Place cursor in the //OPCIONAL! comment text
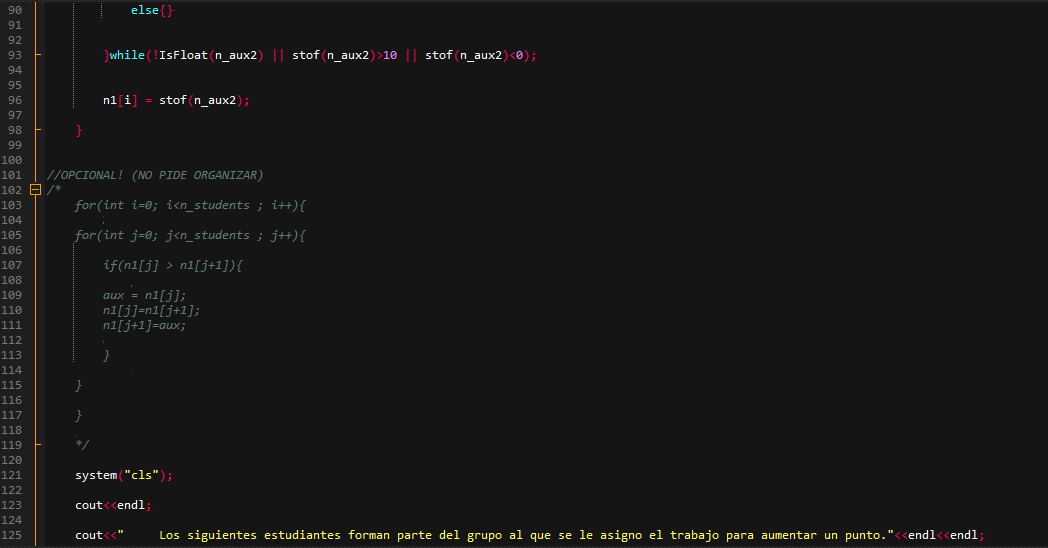 (154, 175)
